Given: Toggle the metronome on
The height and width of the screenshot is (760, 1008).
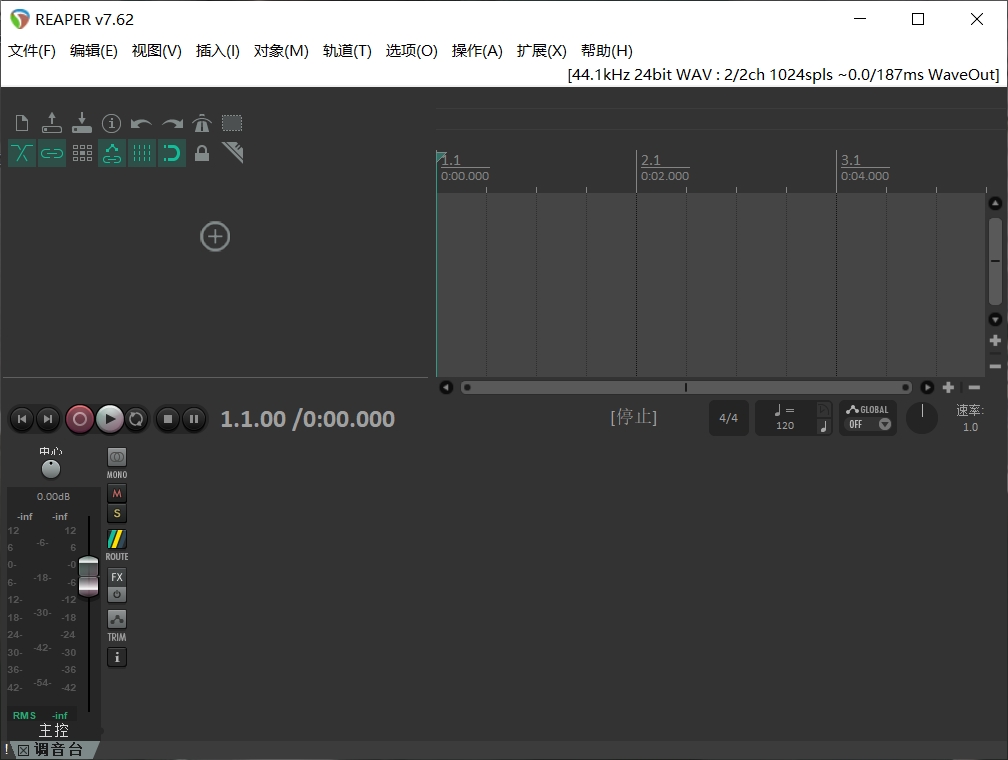Looking at the screenshot, I should (202, 122).
